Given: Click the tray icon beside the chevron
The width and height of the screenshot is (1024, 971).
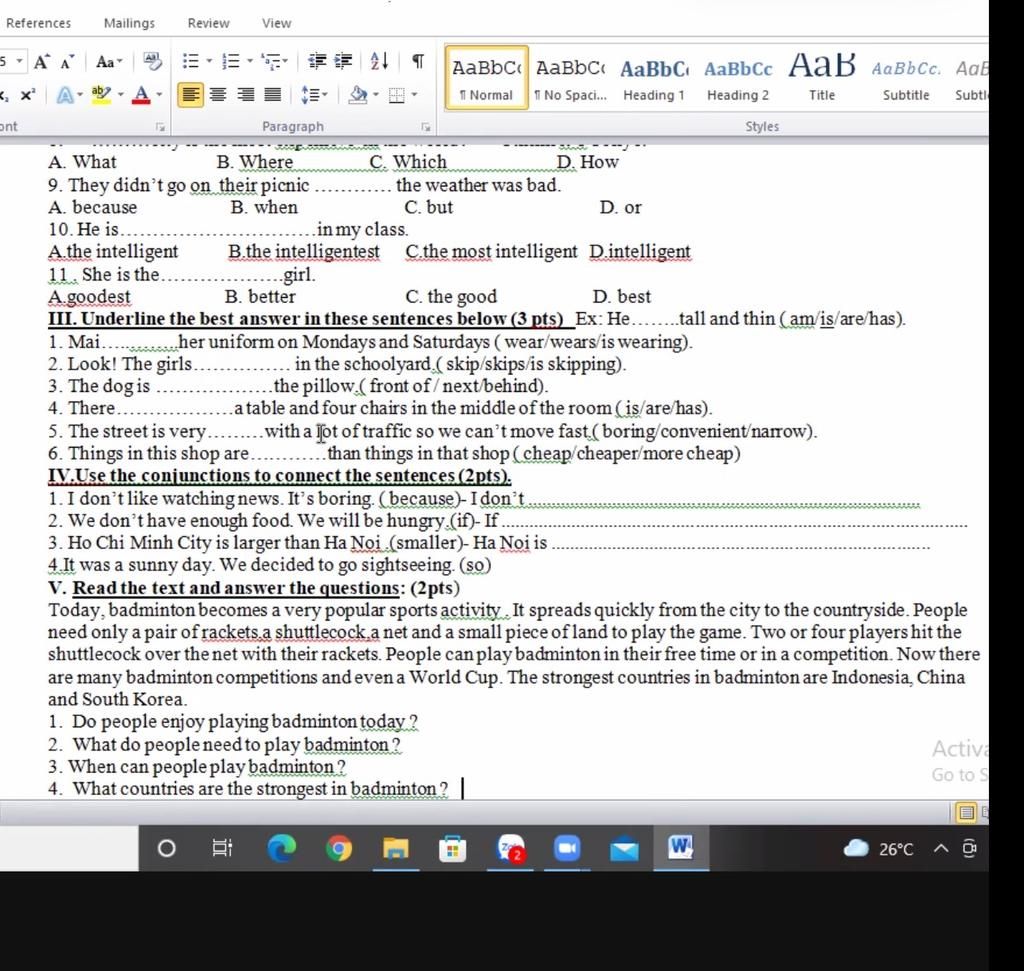Looking at the screenshot, I should pyautogui.click(x=970, y=848).
